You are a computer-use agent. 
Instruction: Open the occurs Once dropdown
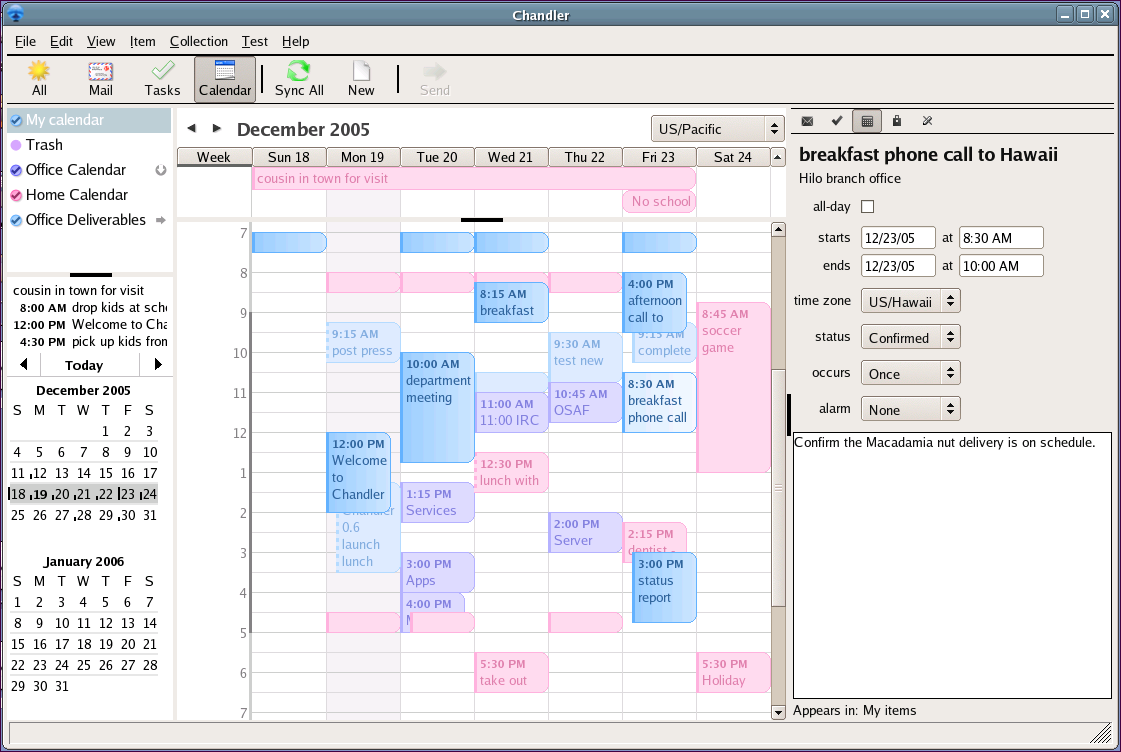(x=910, y=373)
